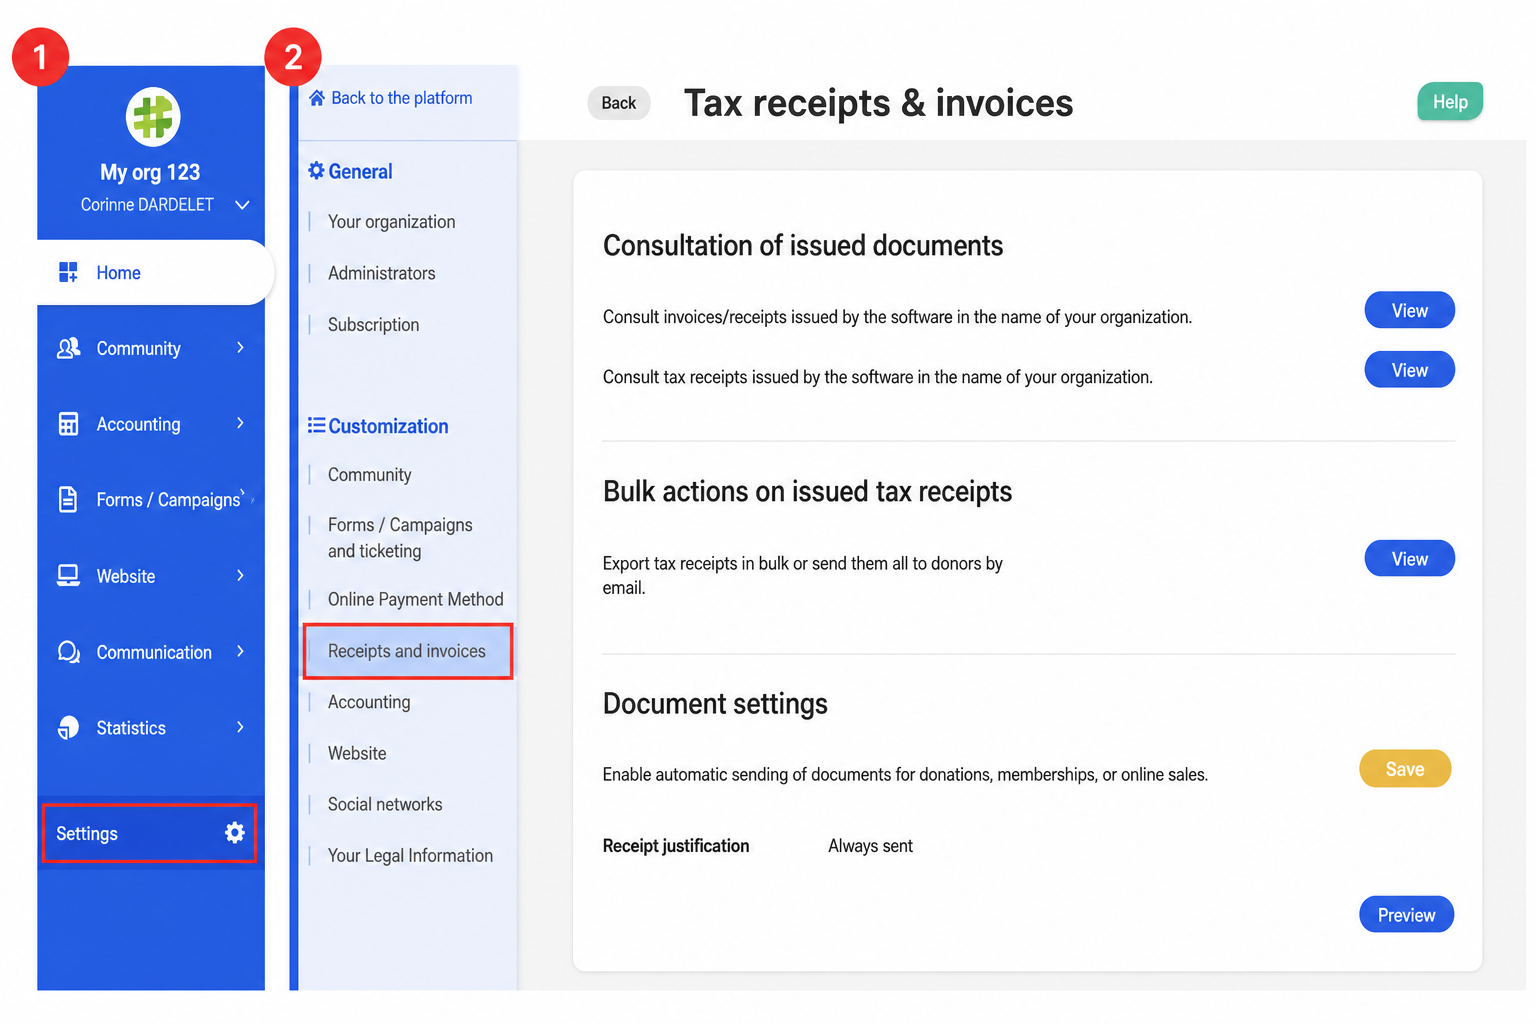
Task: Click the Community people icon
Action: coord(68,348)
